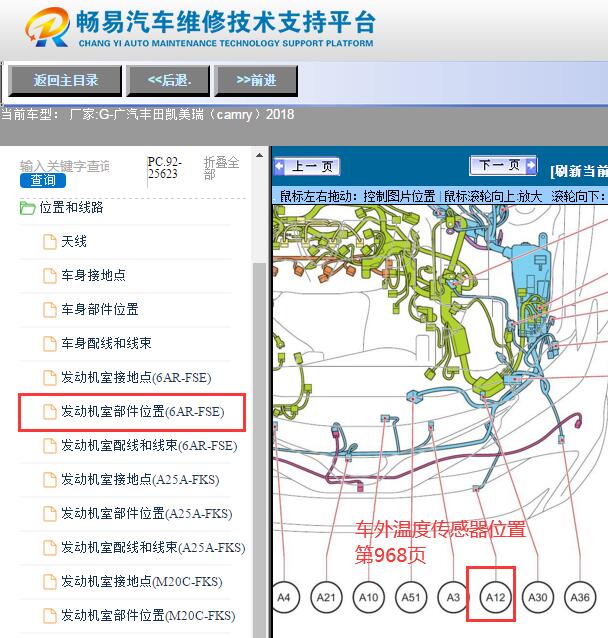Click the 下一页 next page button
This screenshot has height=638, width=608.
pos(503,165)
